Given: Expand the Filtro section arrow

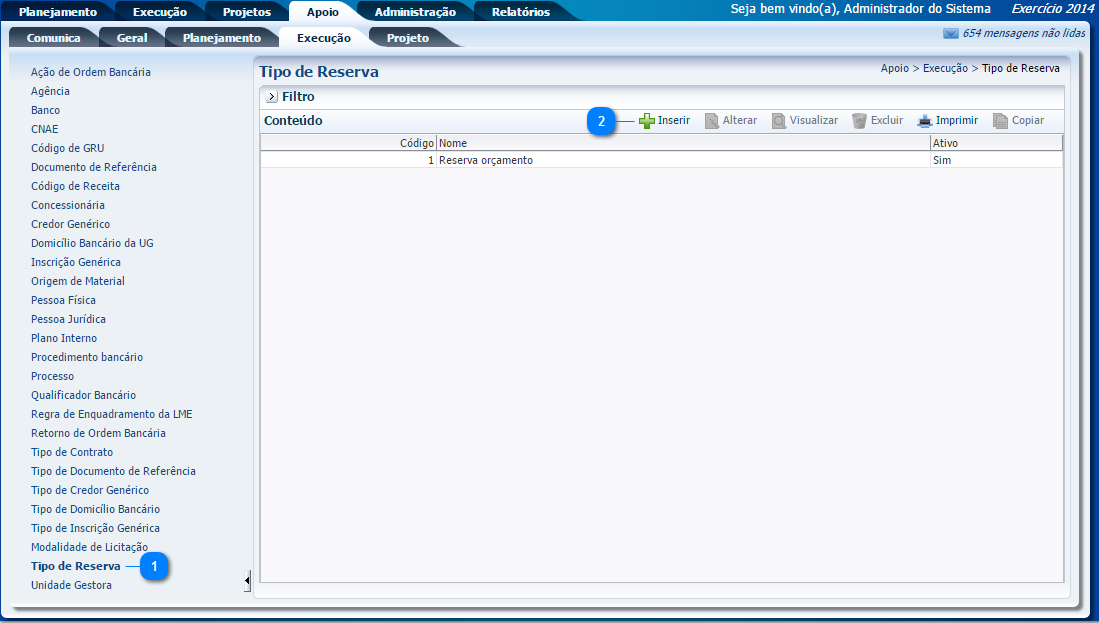Looking at the screenshot, I should [x=271, y=97].
